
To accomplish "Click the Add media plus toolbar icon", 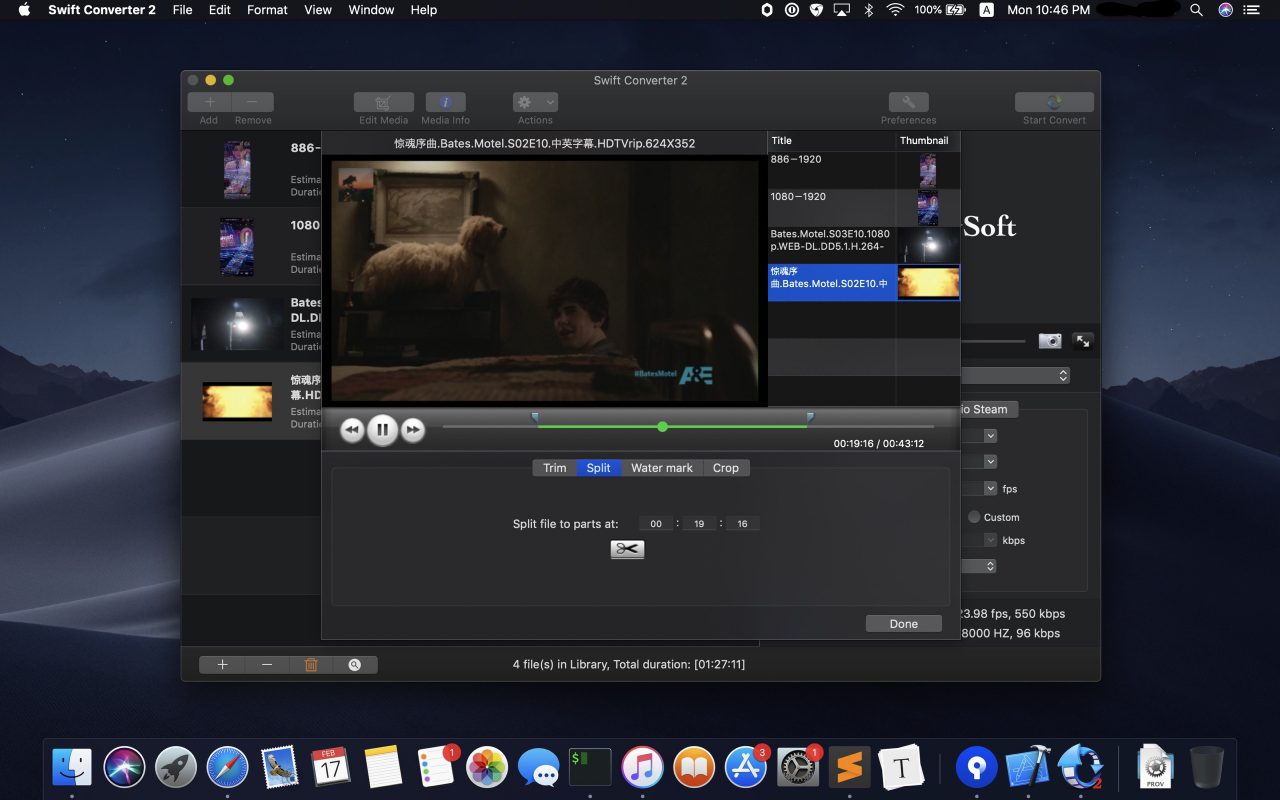I will point(209,102).
